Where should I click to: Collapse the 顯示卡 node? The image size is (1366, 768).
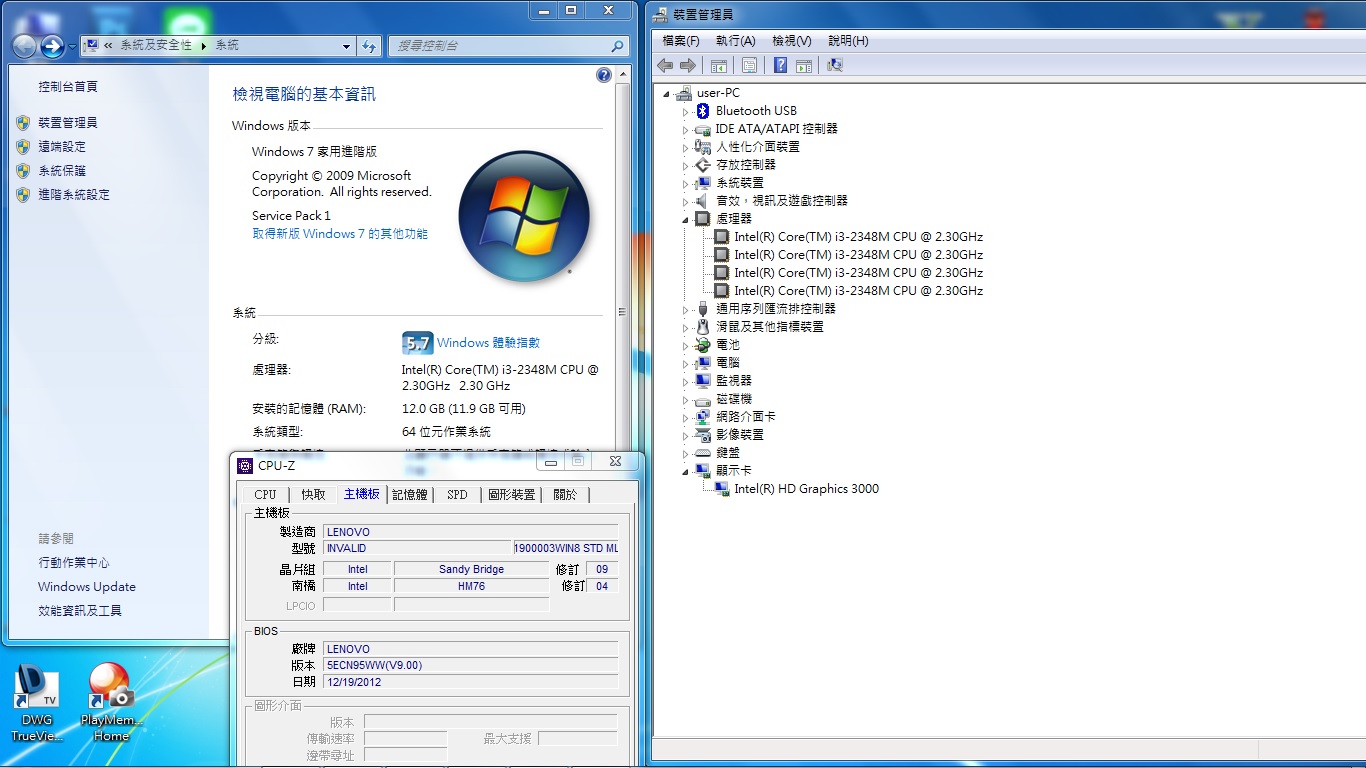click(686, 471)
